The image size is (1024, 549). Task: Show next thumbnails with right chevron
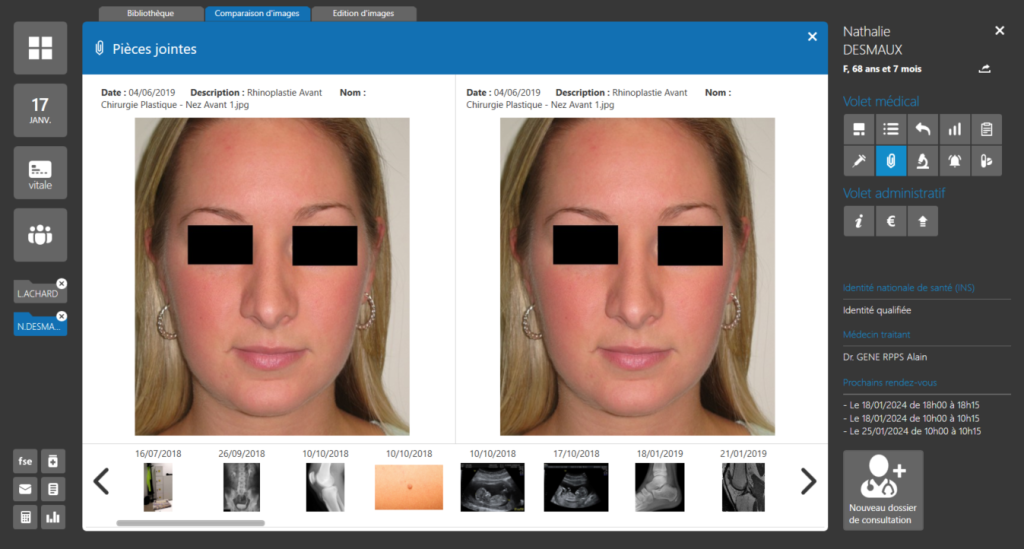(x=808, y=482)
